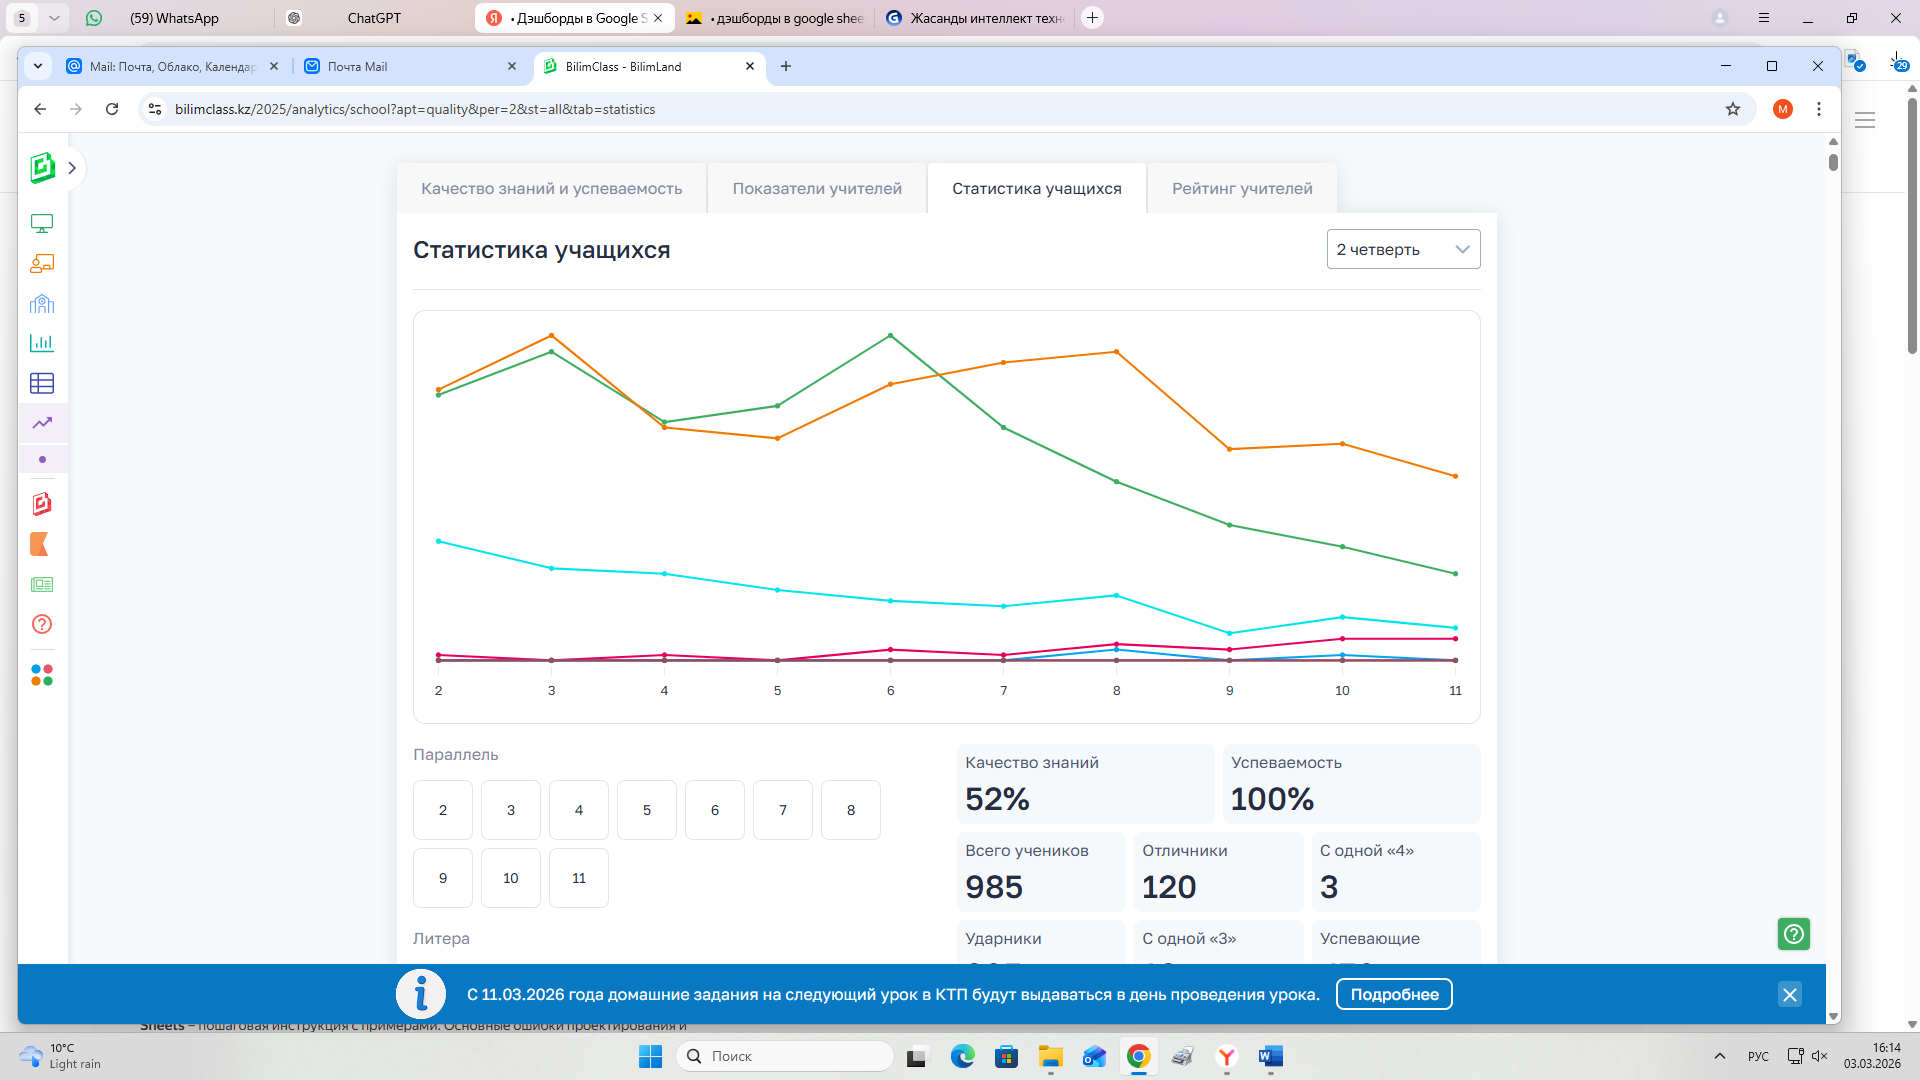Screen dimensions: 1920x1080
Task: Click the teacher-at-board sidebar icon
Action: click(42, 263)
